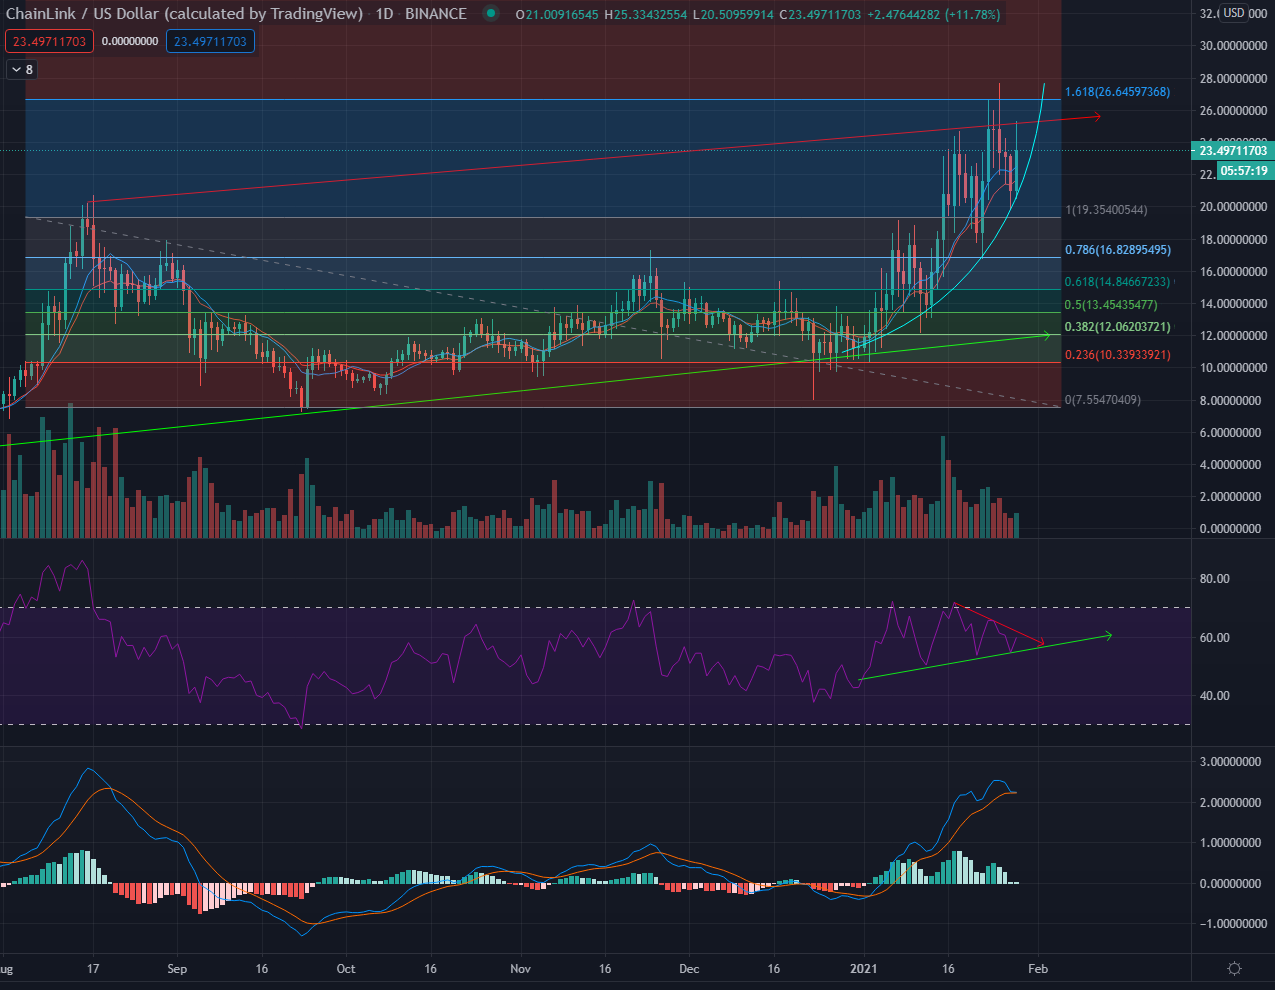Click the 60.00 RSI axis label

click(x=1214, y=637)
